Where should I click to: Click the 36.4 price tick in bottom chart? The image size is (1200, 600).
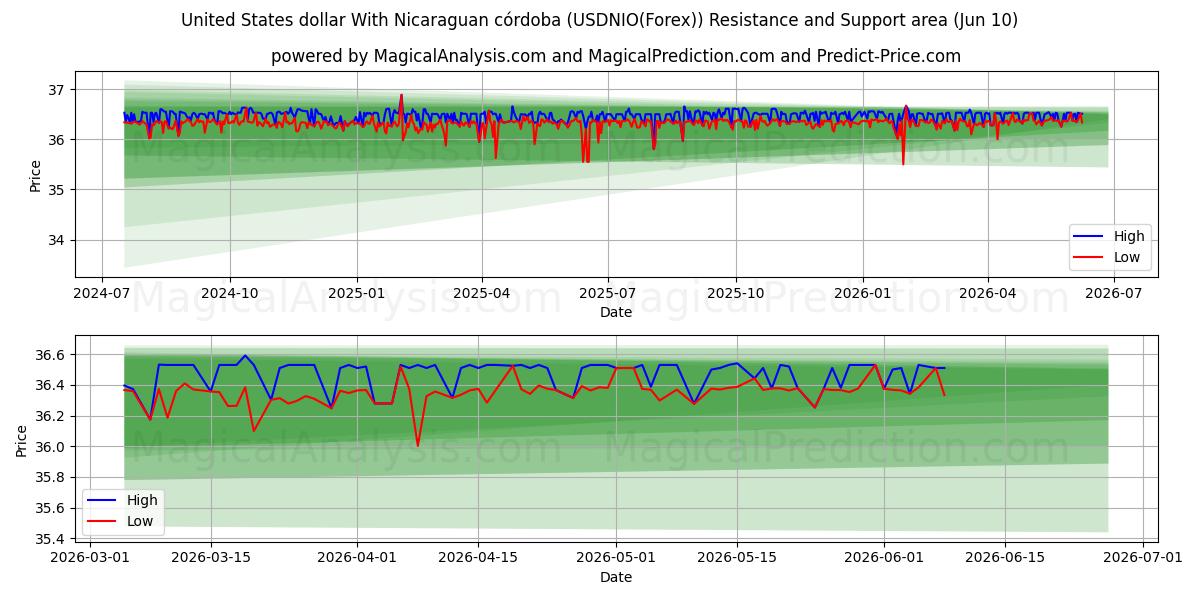click(50, 386)
